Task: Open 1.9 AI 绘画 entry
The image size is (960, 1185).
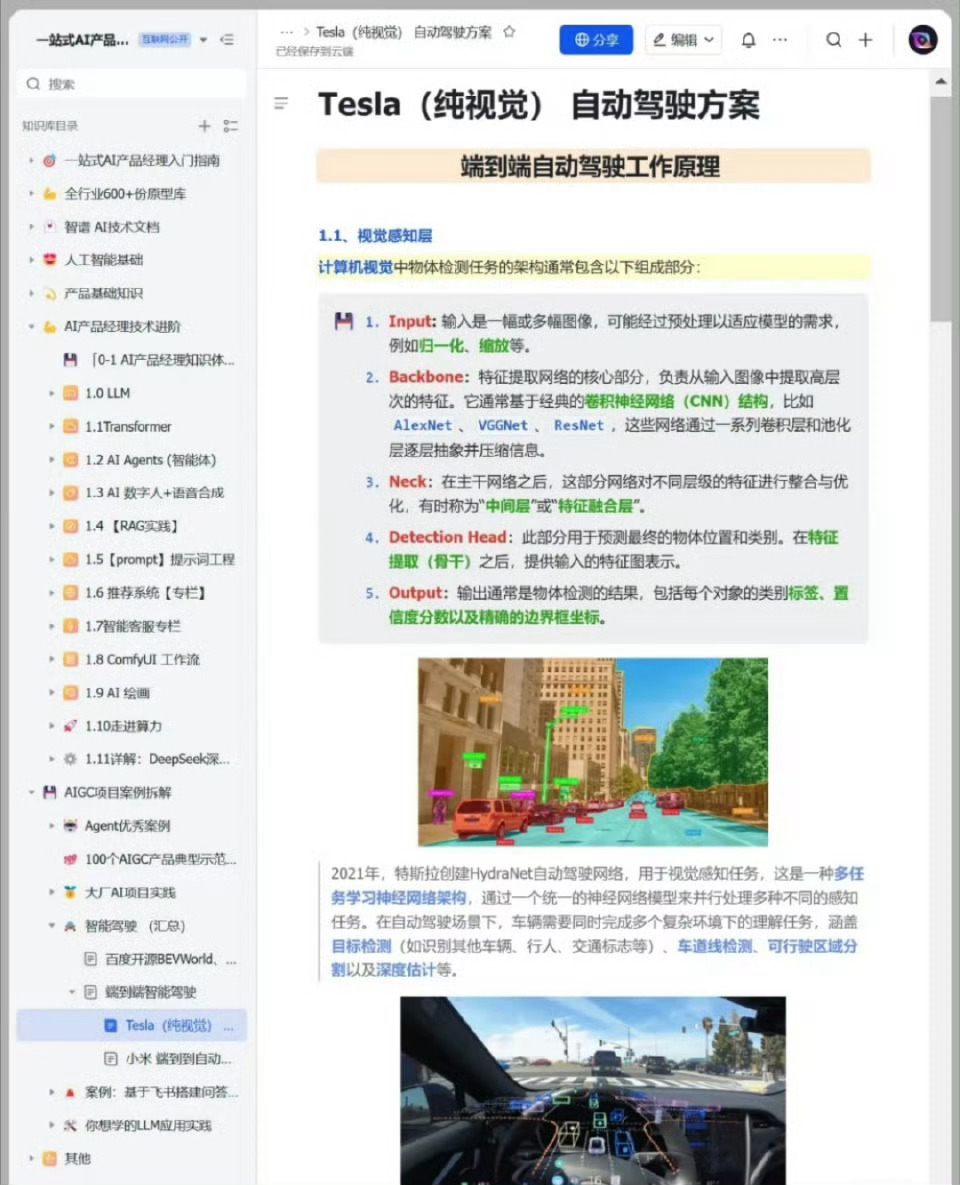Action: (x=117, y=692)
